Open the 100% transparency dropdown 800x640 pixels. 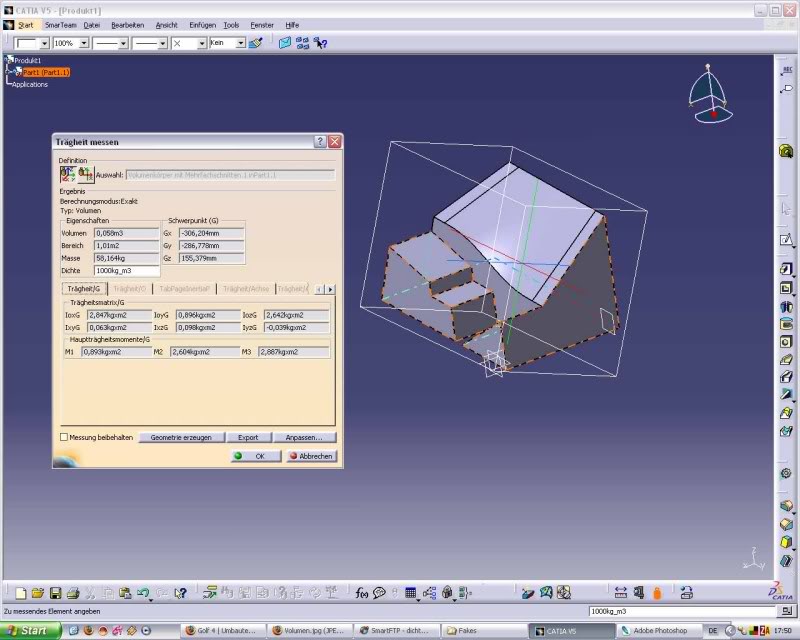coord(84,43)
